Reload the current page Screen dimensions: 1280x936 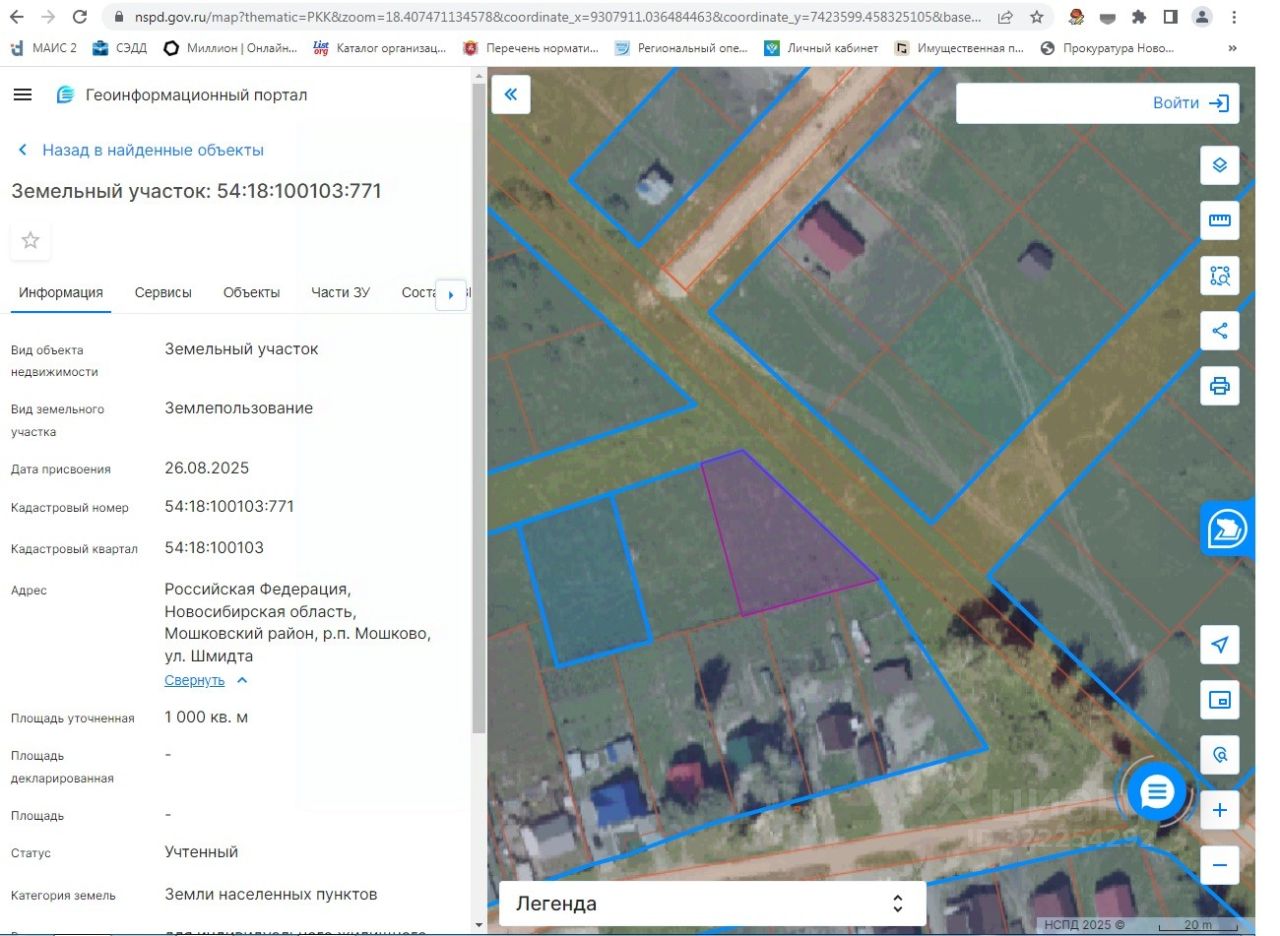click(x=80, y=17)
